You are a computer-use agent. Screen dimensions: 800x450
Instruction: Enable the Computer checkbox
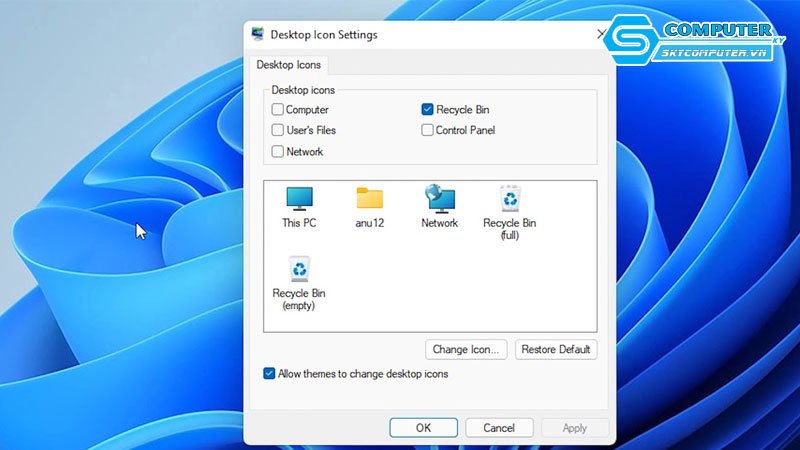pos(278,109)
